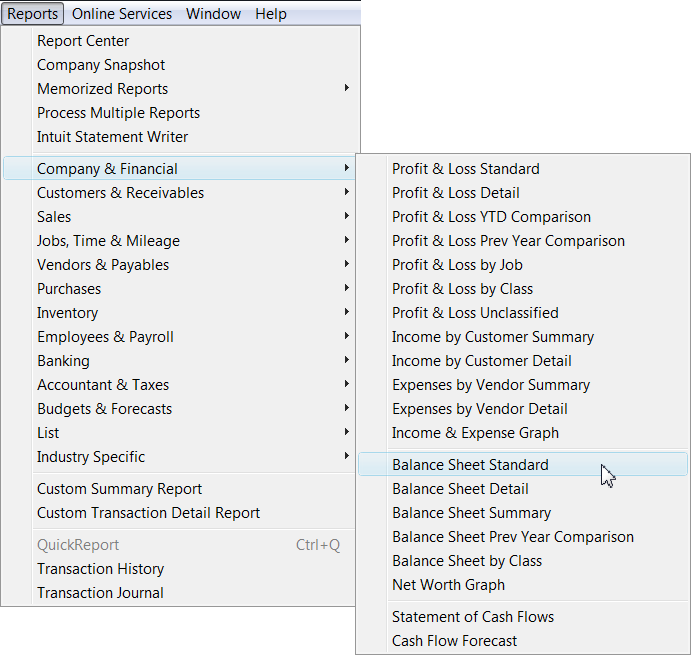
Task: Choose Income & Expense Graph
Action: pyautogui.click(x=475, y=433)
